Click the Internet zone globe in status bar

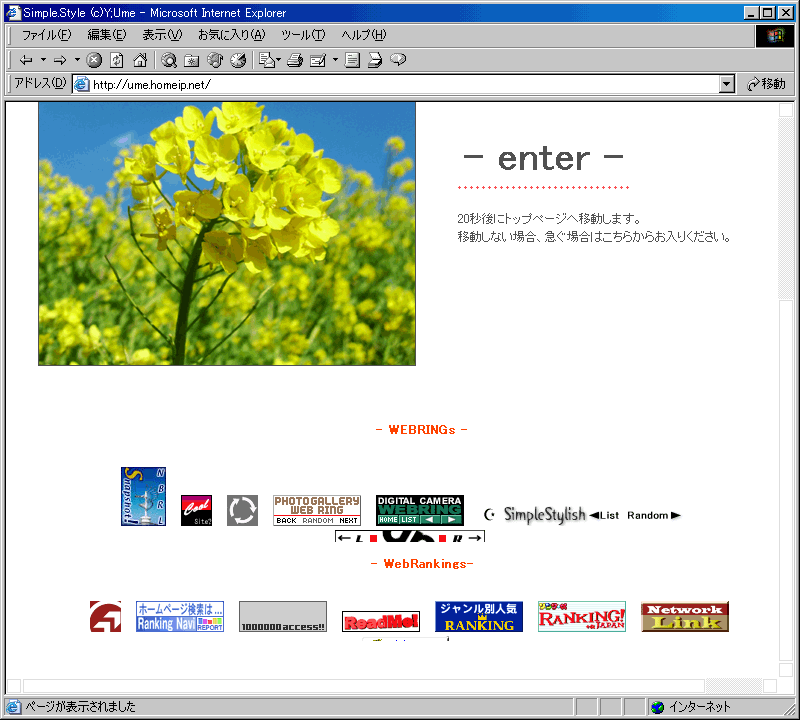pos(658,707)
